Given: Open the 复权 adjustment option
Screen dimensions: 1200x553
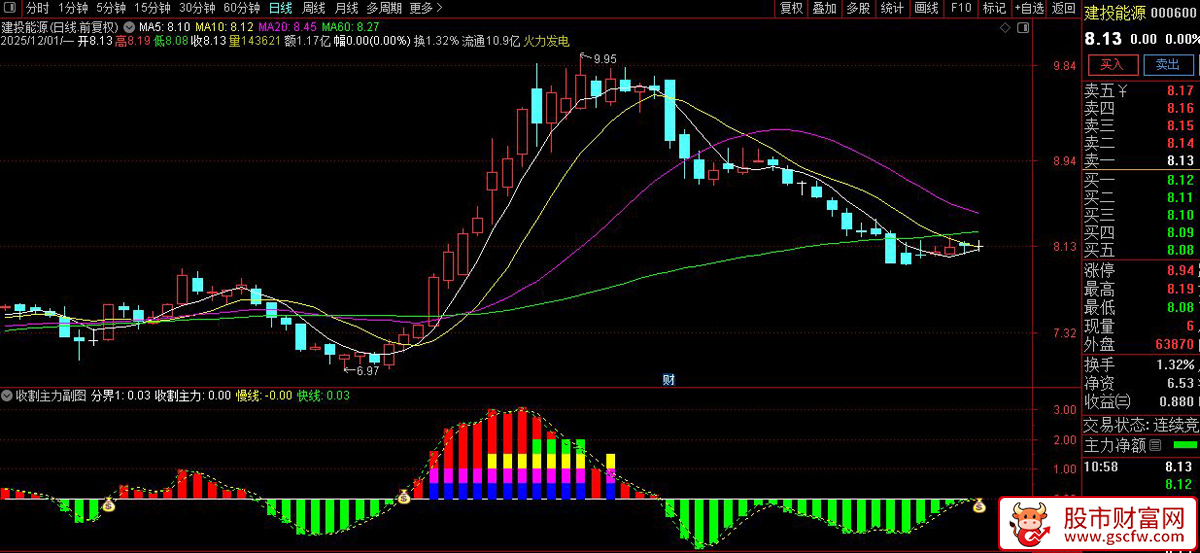Looking at the screenshot, I should pos(791,8).
